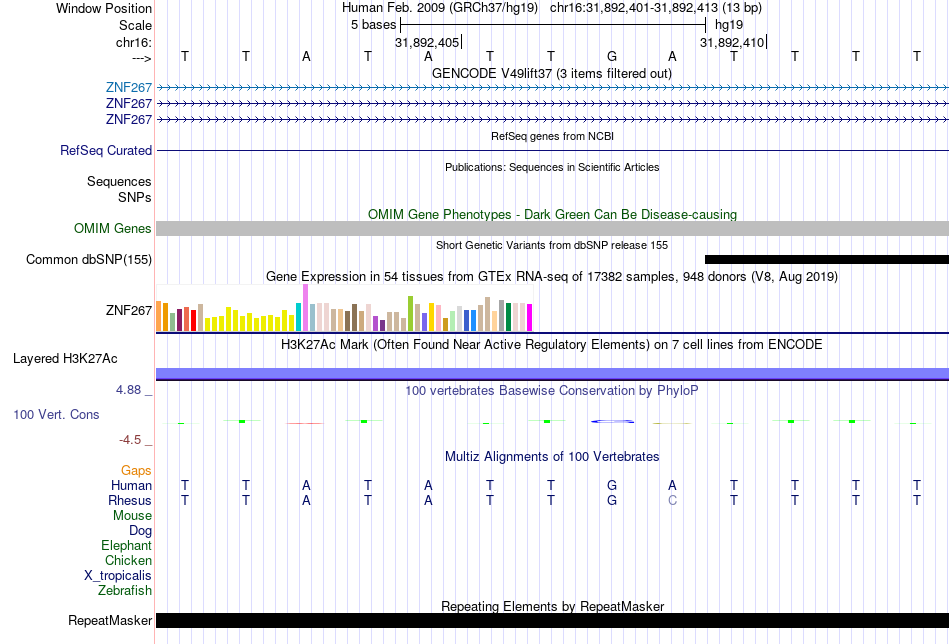Click the GTEx Gene Expression track title
The image size is (950, 644).
[x=552, y=277]
